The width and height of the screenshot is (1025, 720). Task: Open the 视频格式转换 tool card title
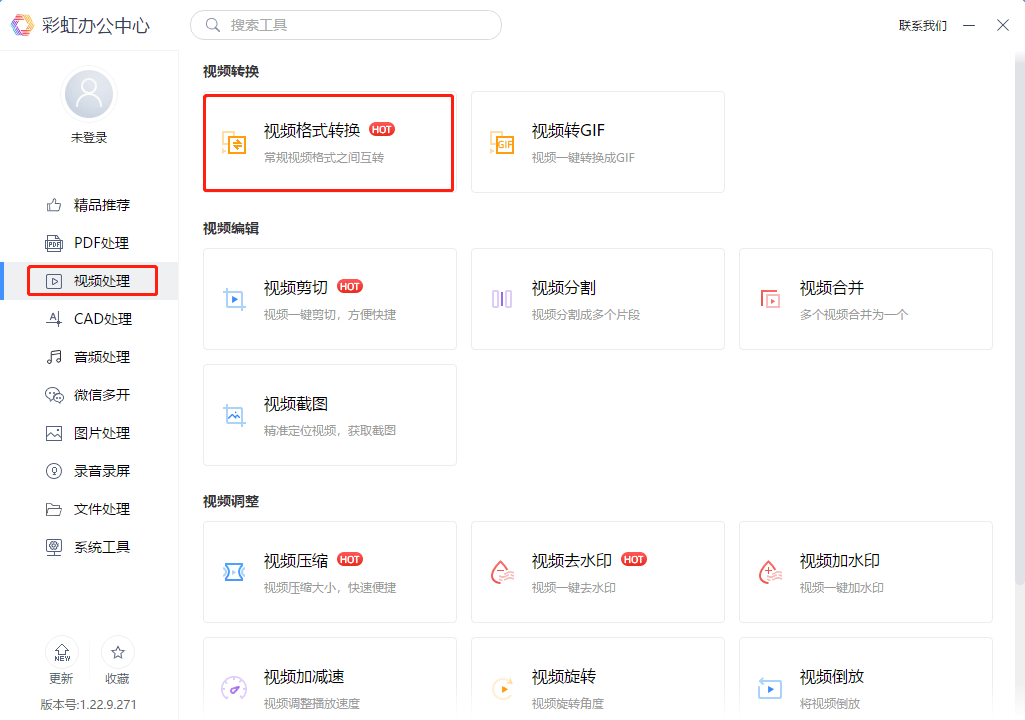pyautogui.click(x=312, y=131)
